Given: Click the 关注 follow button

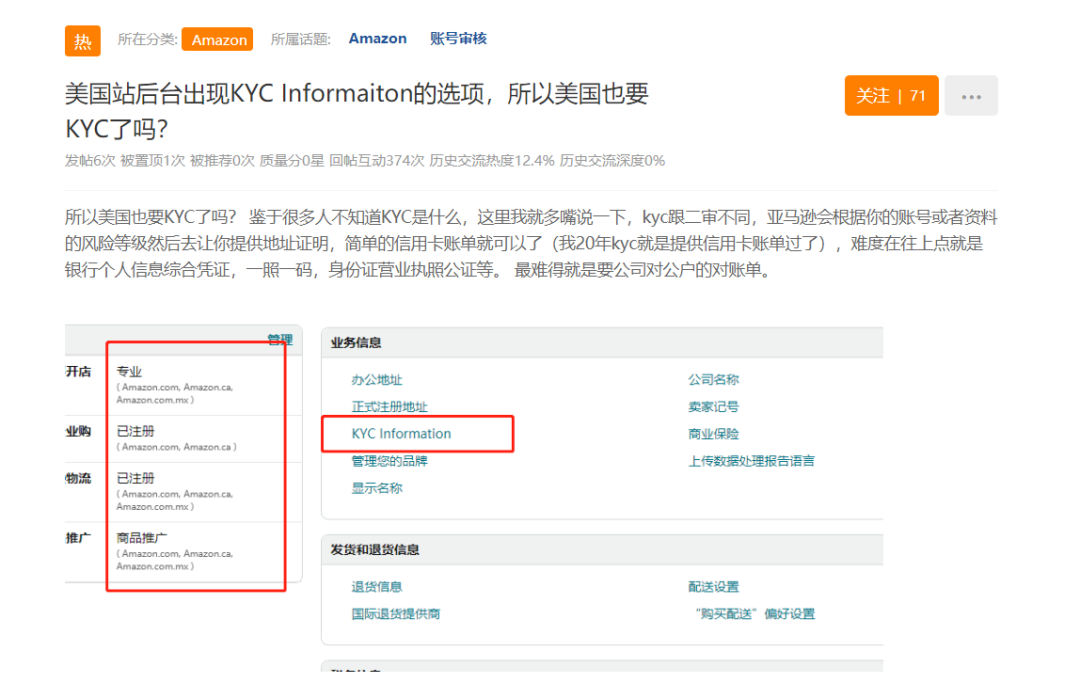Looking at the screenshot, I should [890, 96].
